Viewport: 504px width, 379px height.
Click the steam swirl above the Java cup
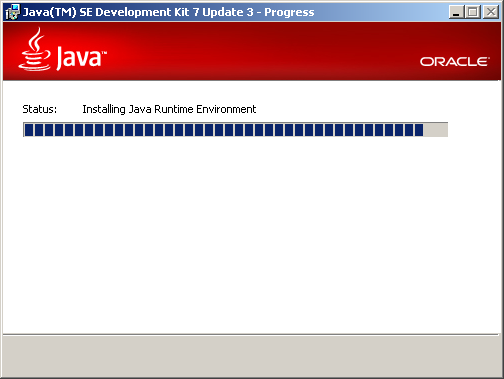pos(36,38)
